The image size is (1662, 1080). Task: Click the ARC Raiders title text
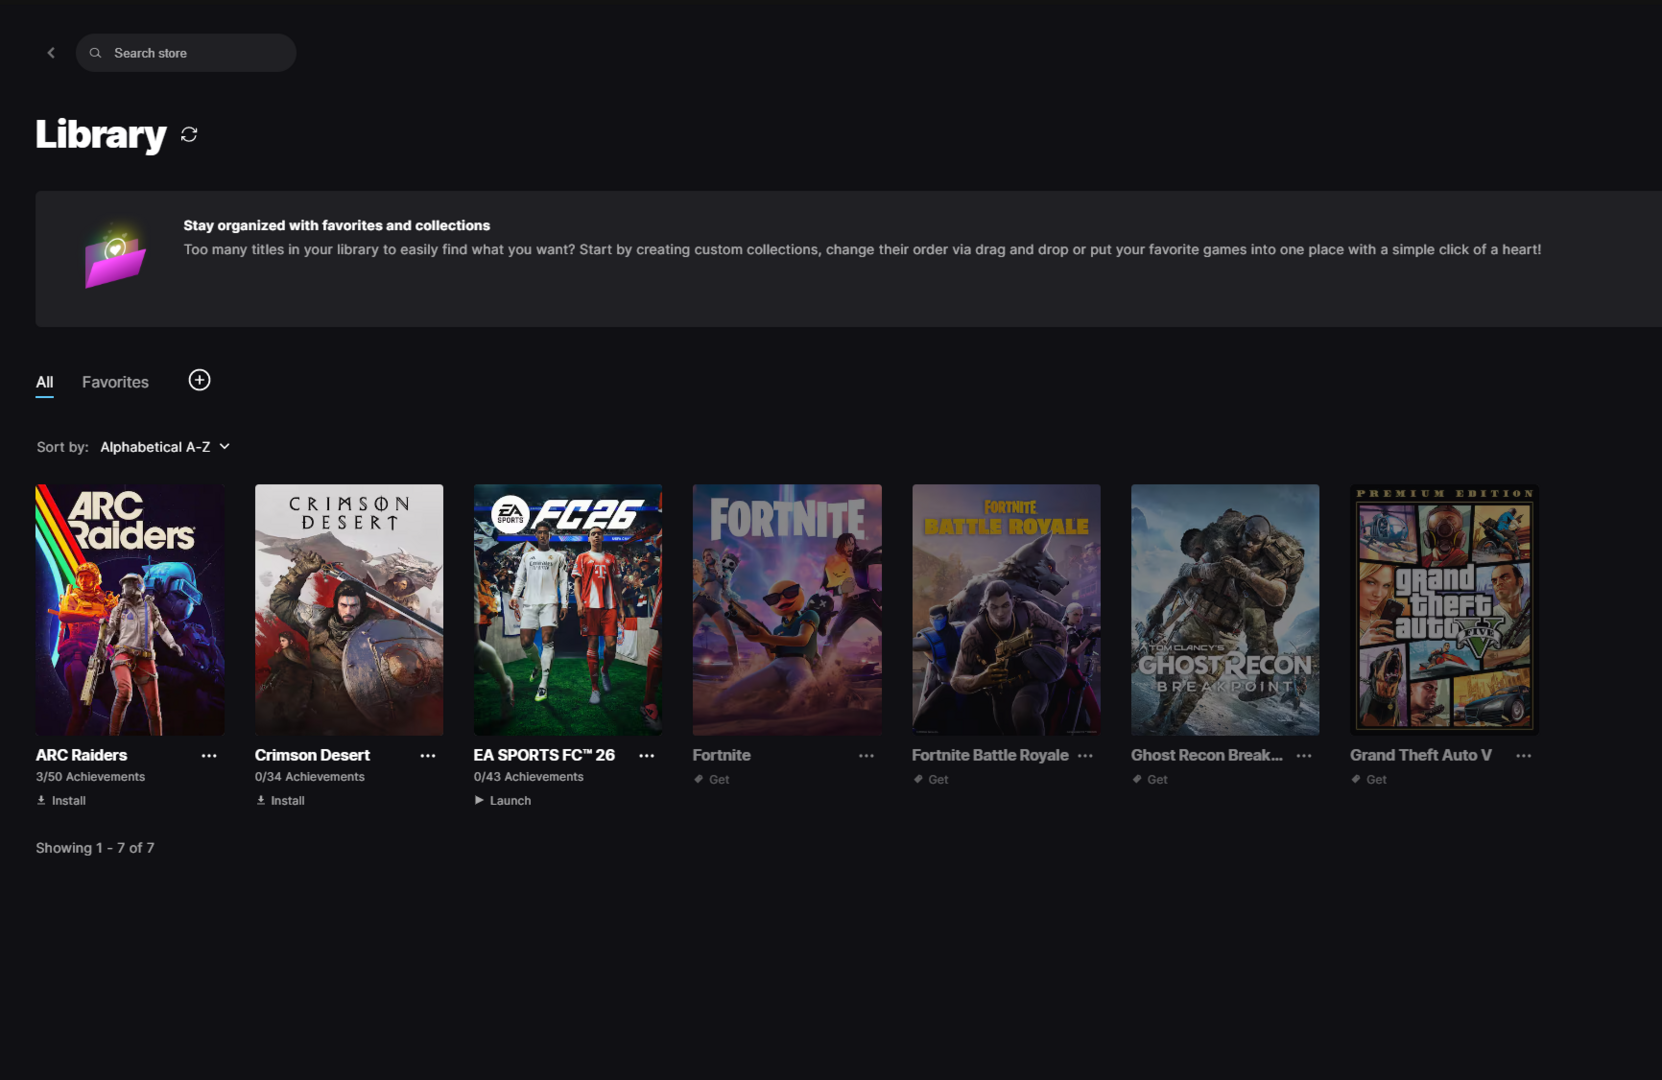tap(81, 755)
